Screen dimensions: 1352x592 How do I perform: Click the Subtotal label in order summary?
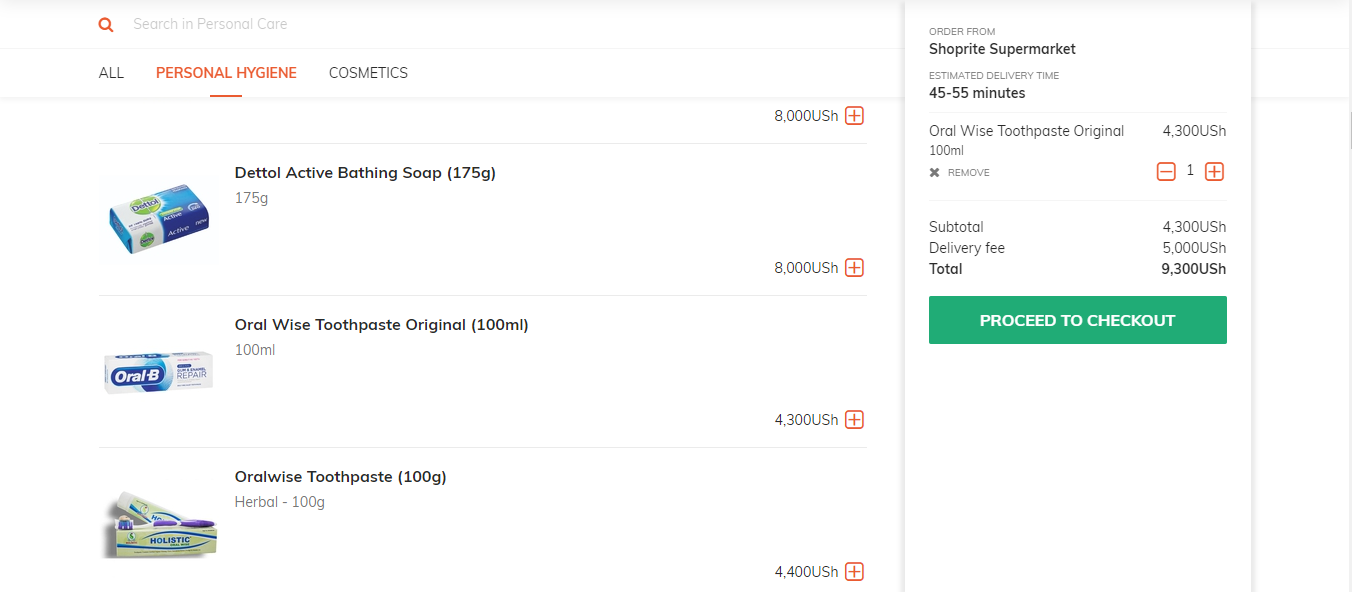point(956,227)
